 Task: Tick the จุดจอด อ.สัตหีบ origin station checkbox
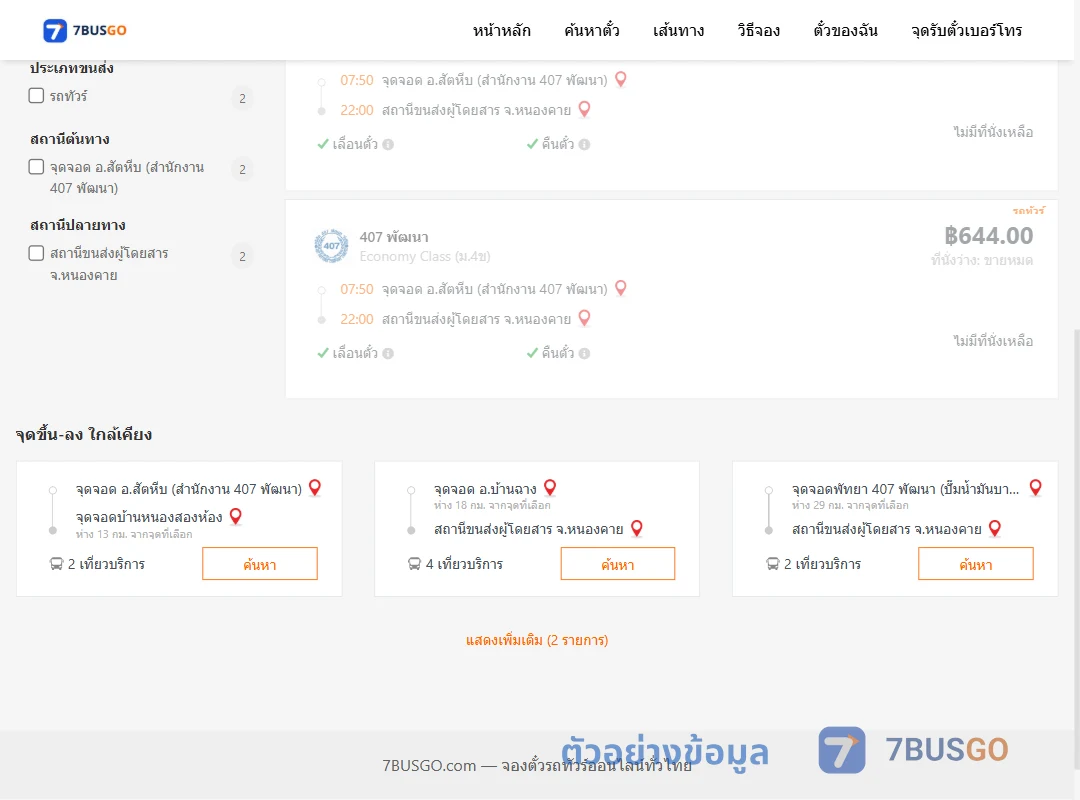[x=37, y=167]
